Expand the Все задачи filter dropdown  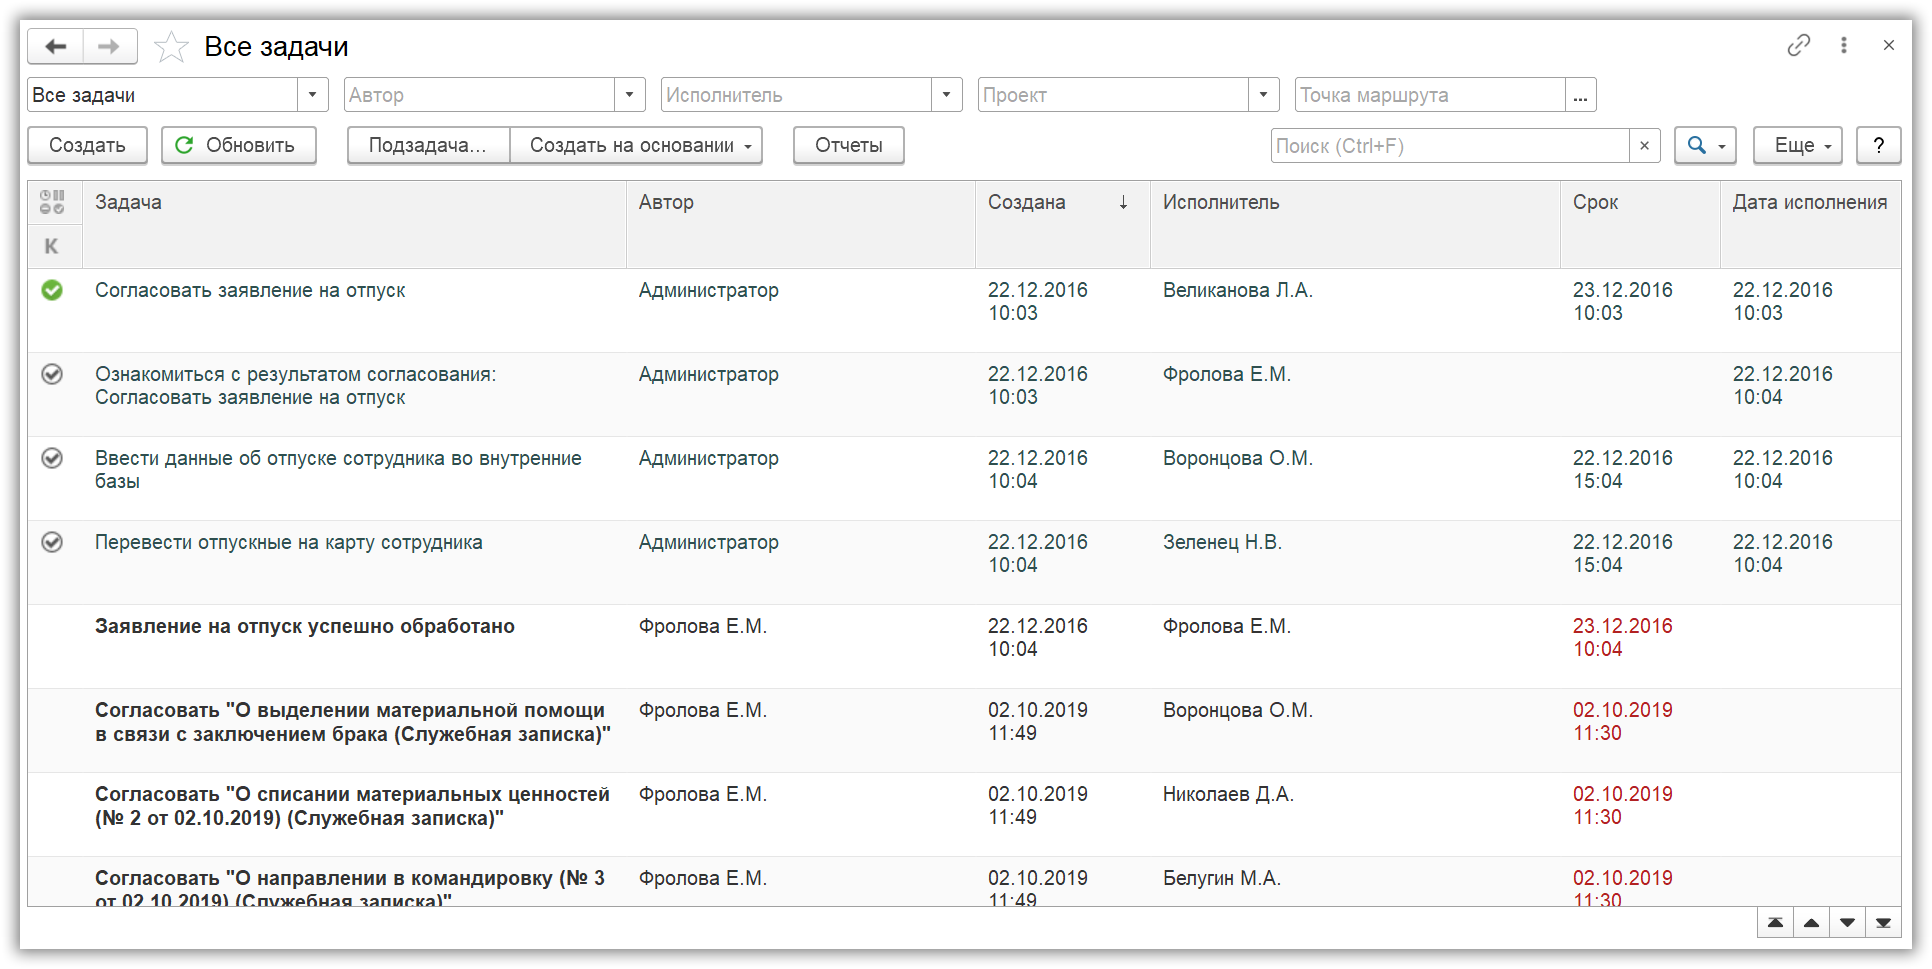pyautogui.click(x=312, y=95)
